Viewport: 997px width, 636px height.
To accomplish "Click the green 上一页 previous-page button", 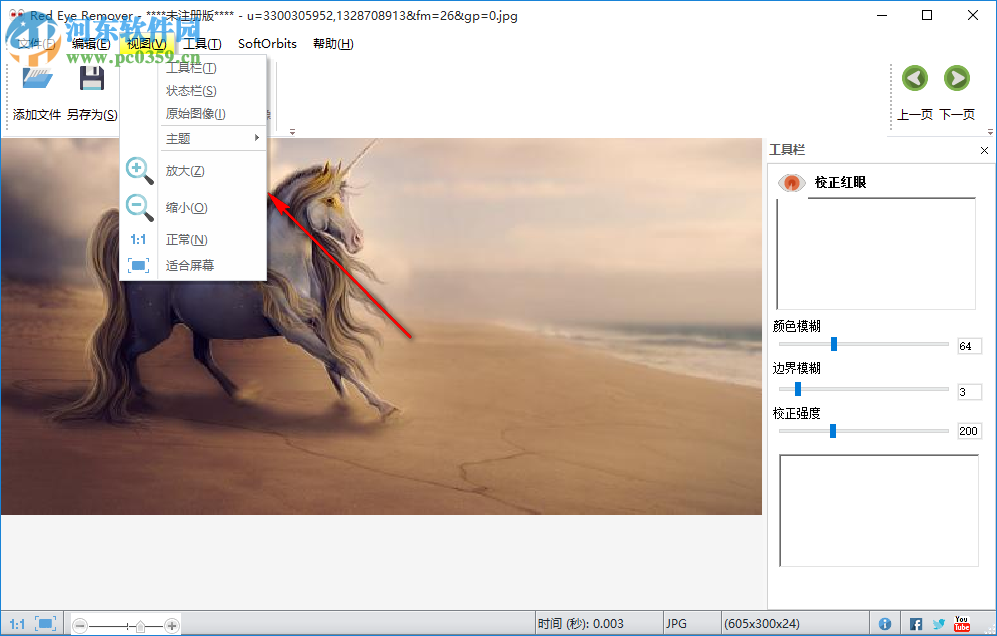I will tap(914, 78).
